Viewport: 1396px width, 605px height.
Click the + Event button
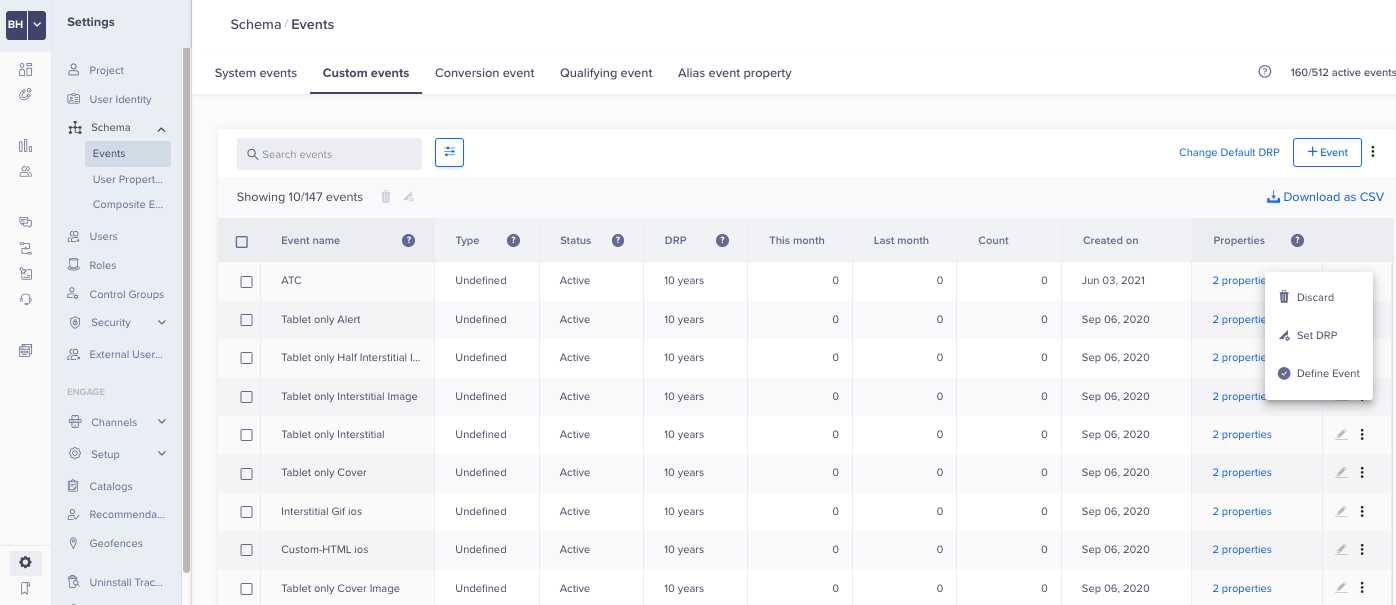pos(1327,152)
